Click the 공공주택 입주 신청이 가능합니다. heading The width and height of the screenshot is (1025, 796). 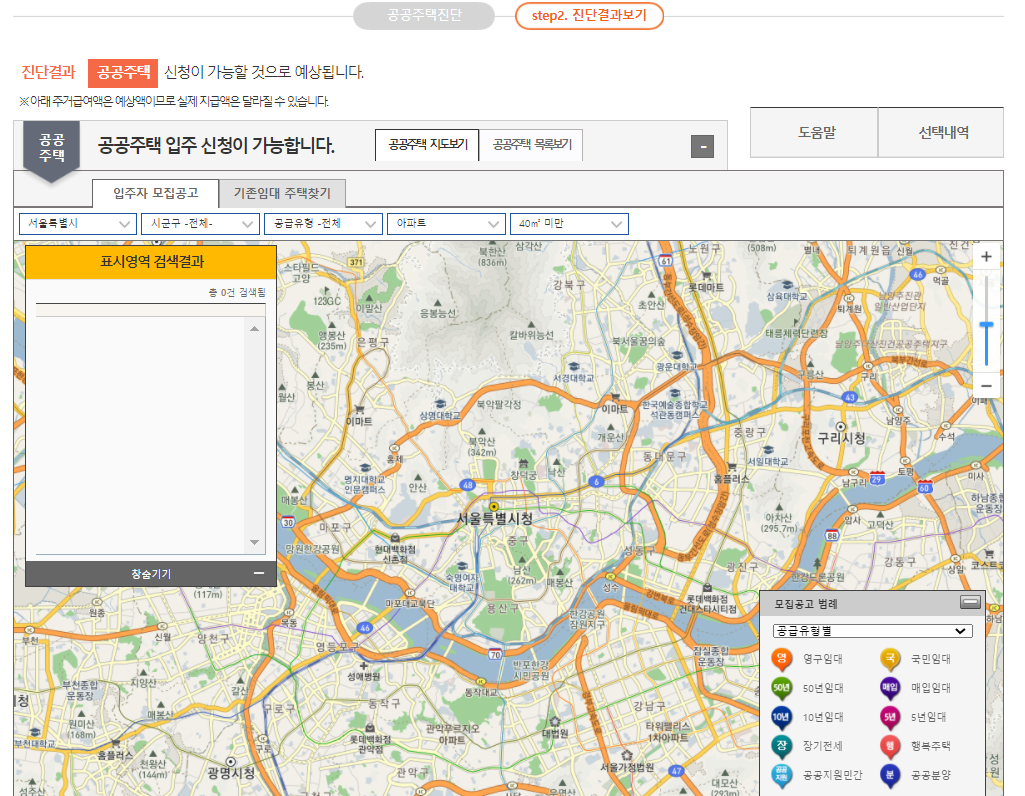click(x=216, y=145)
